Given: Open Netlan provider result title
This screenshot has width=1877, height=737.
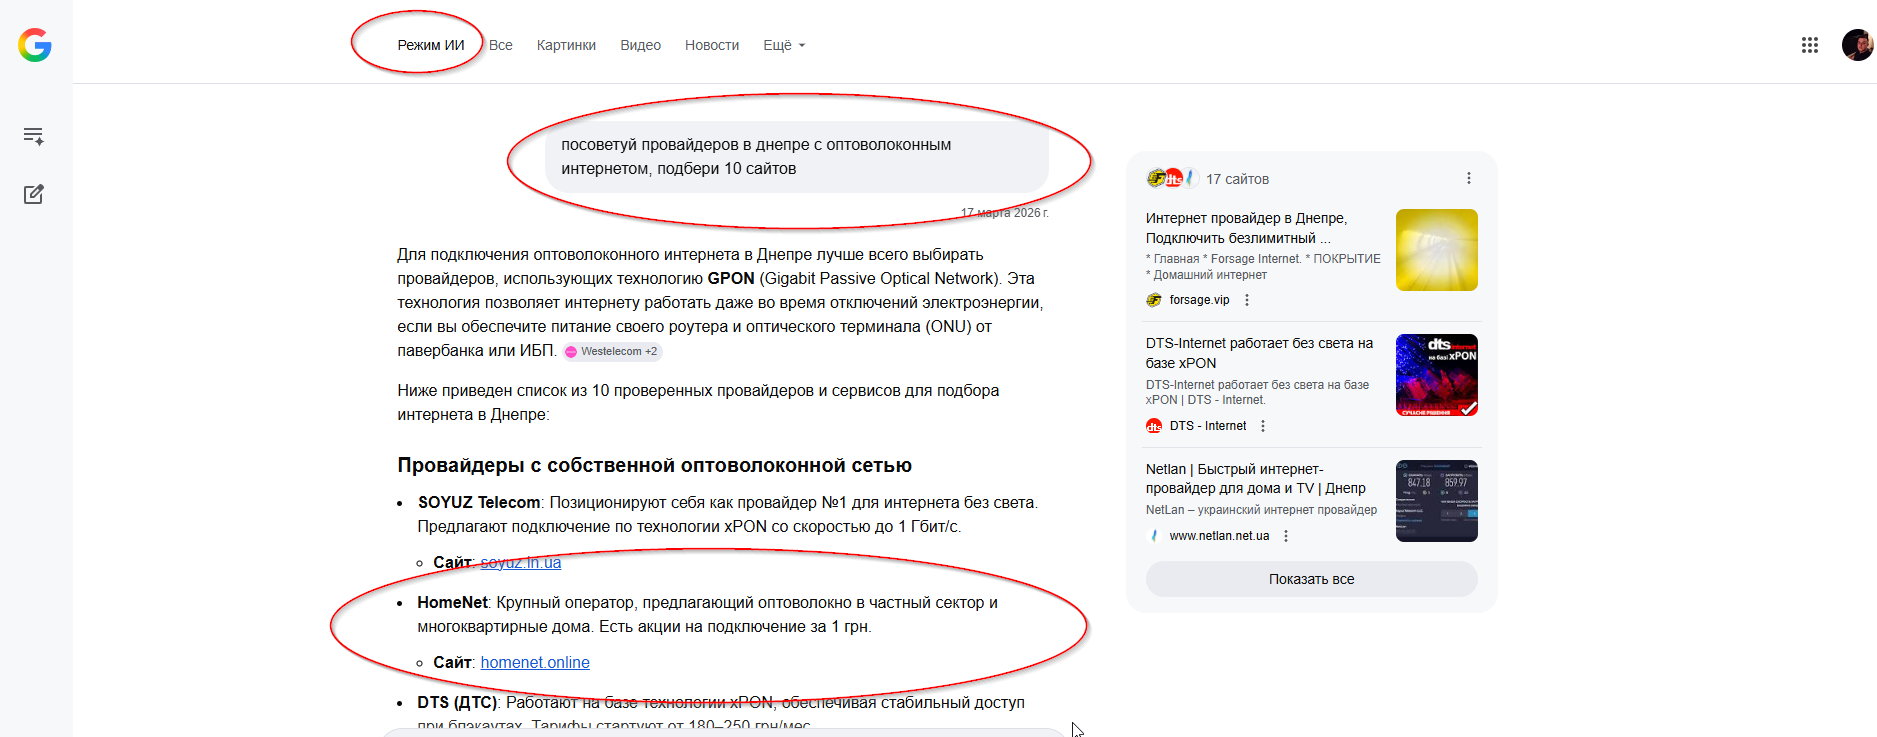Looking at the screenshot, I should 1256,478.
